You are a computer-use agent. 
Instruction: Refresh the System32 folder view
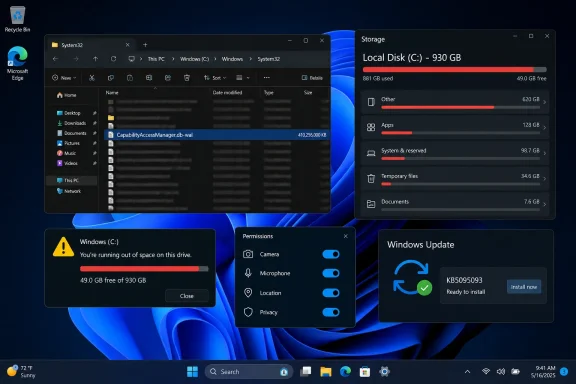tap(114, 59)
